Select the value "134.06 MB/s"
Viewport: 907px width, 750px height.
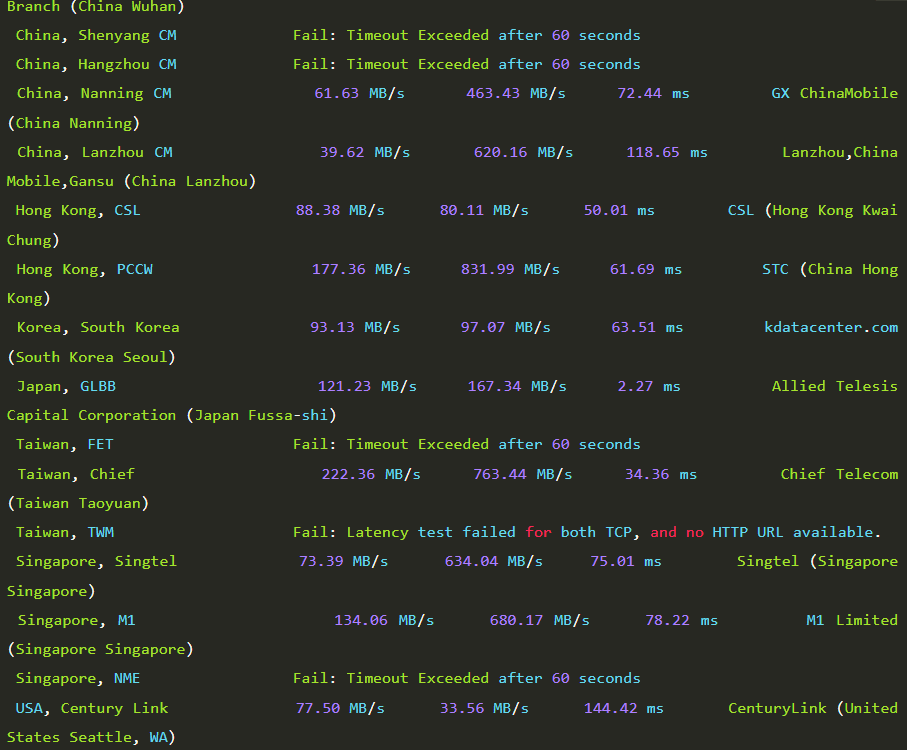[384, 620]
